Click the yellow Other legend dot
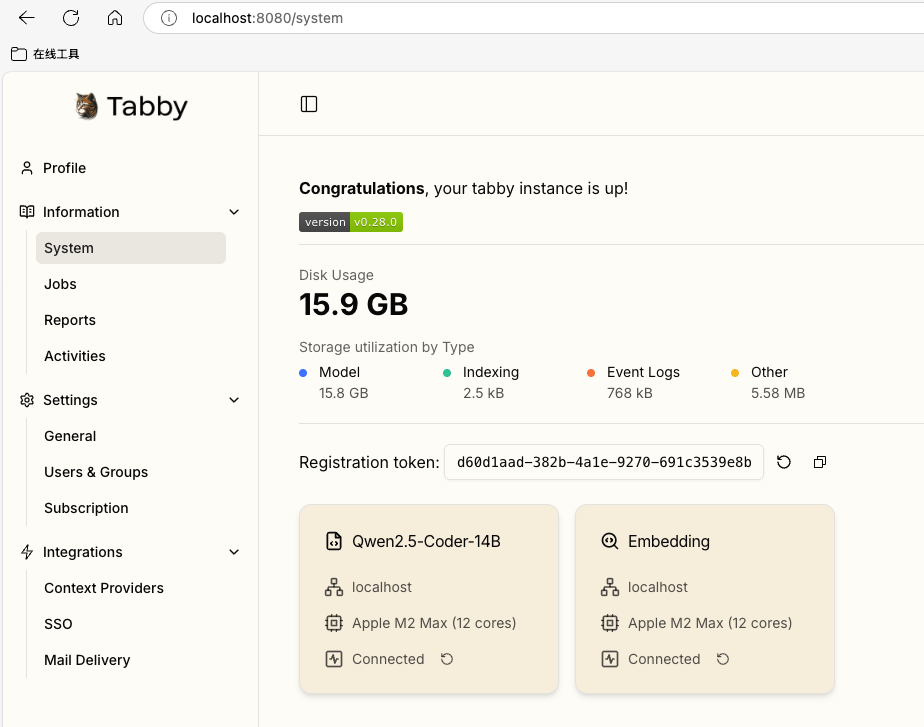The image size is (924, 727). [x=735, y=372]
